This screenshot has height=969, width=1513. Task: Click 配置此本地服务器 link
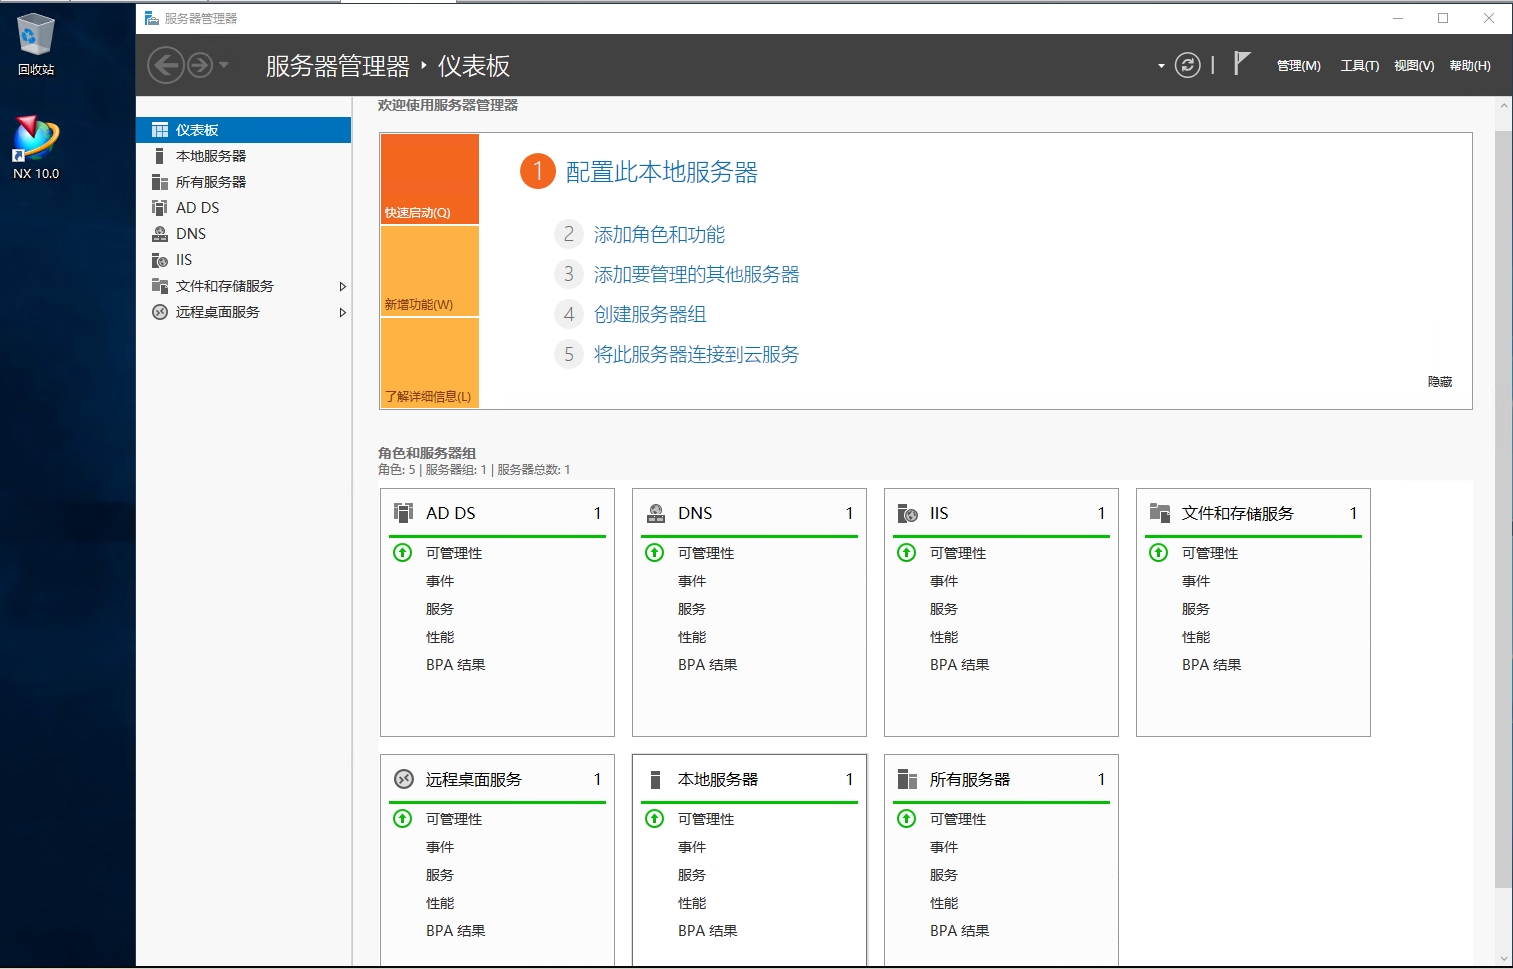[661, 172]
